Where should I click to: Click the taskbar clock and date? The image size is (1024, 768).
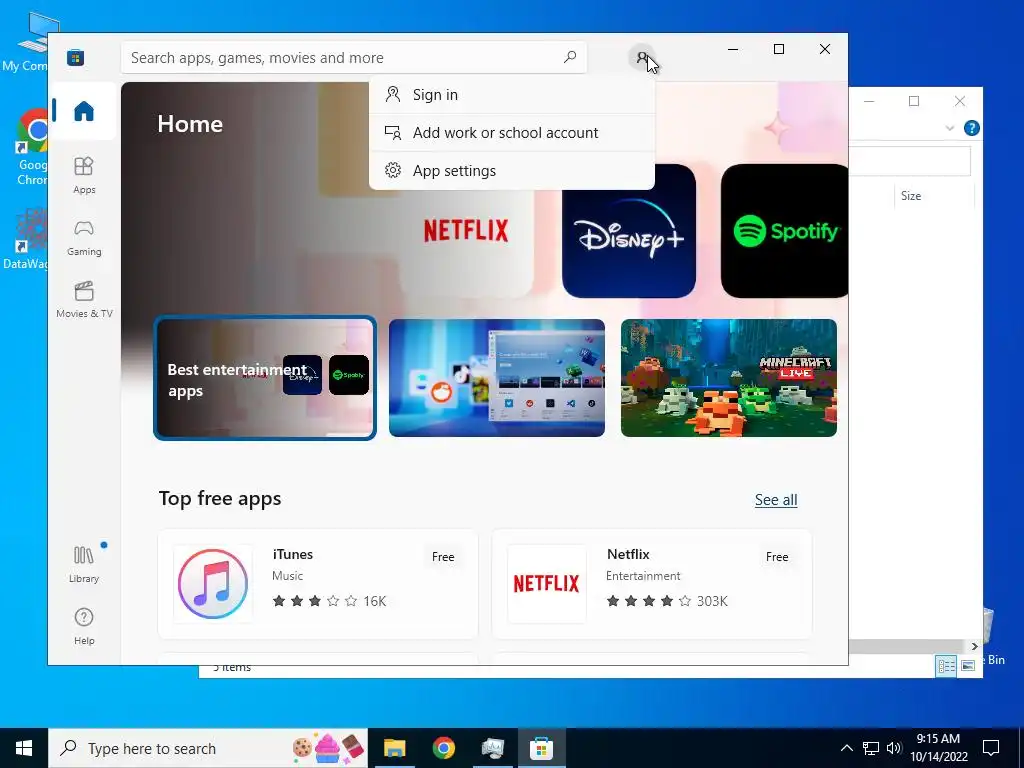pyautogui.click(x=938, y=748)
